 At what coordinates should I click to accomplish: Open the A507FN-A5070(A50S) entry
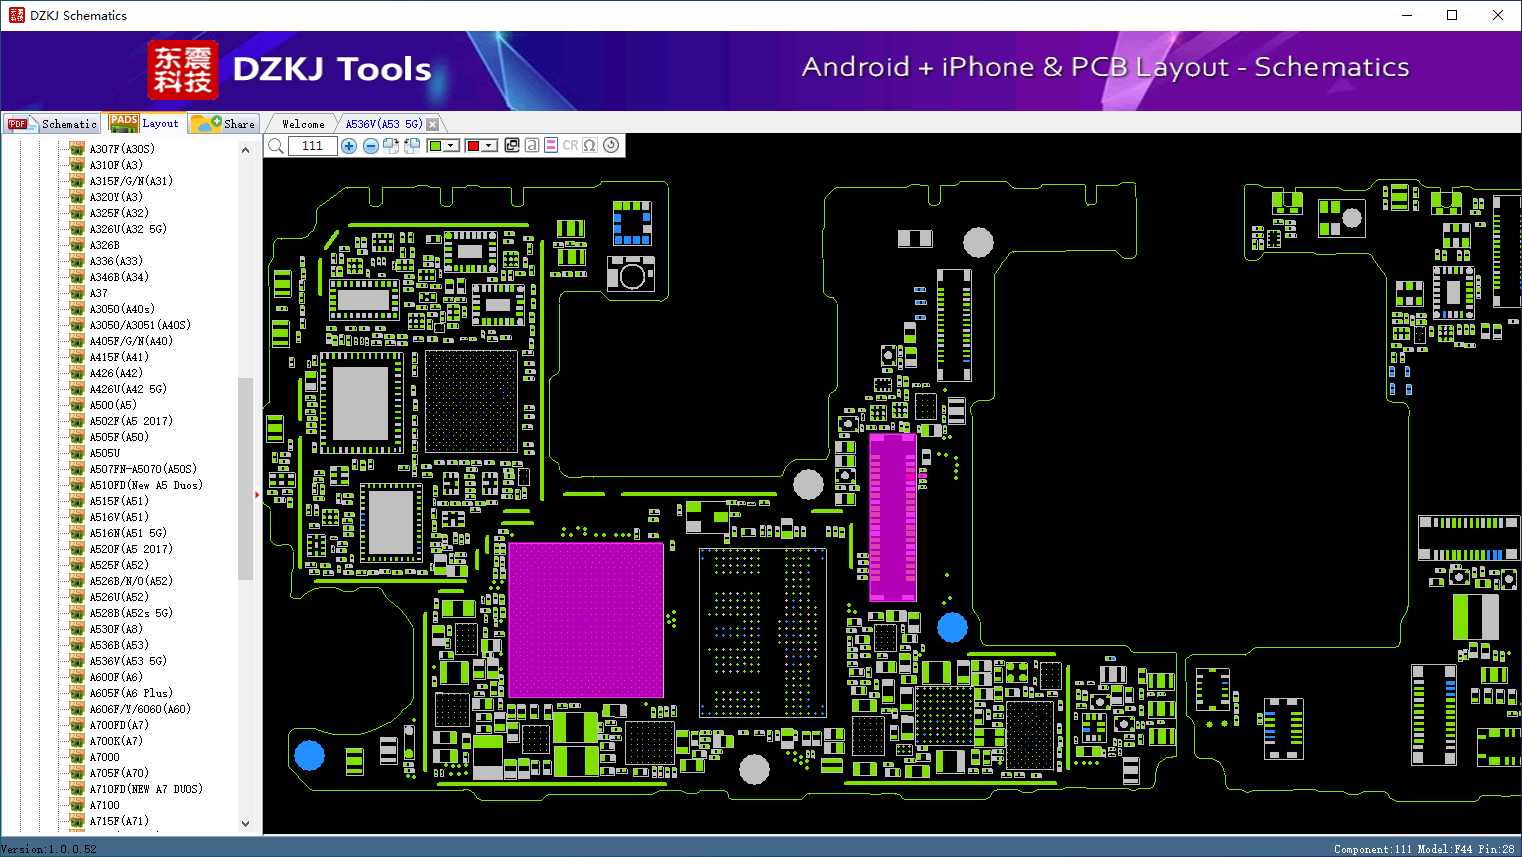(143, 469)
